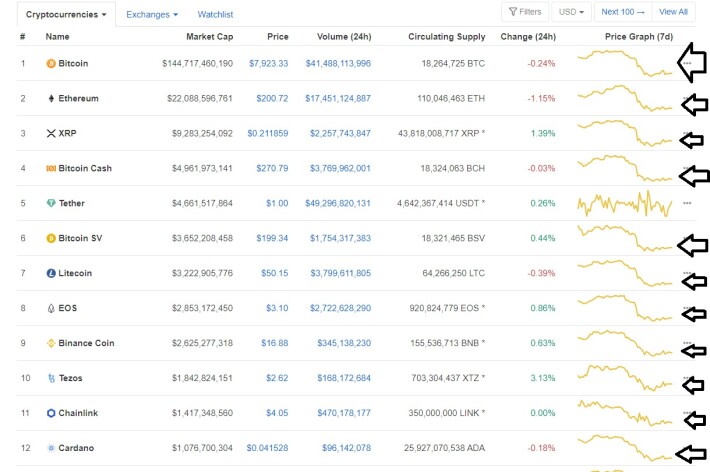Click Bitcoin volume $41,488,113,996
The image size is (710, 472).
338,63
